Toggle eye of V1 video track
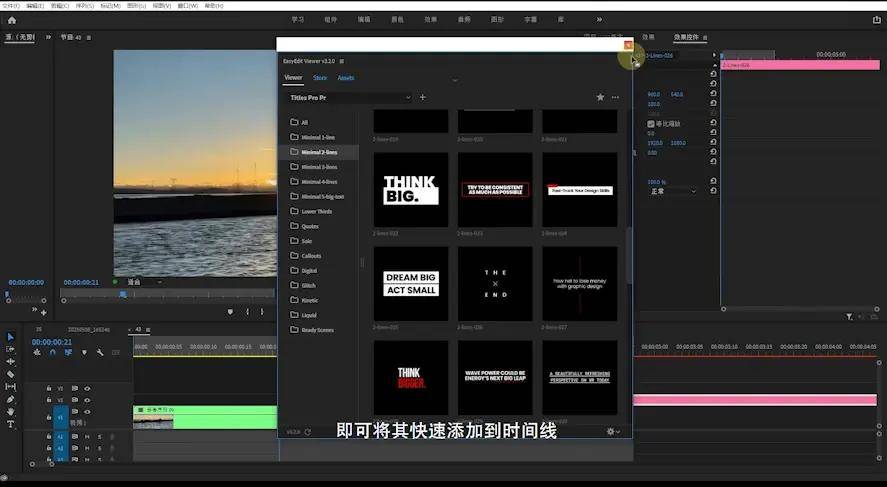The image size is (887, 487). [87, 412]
